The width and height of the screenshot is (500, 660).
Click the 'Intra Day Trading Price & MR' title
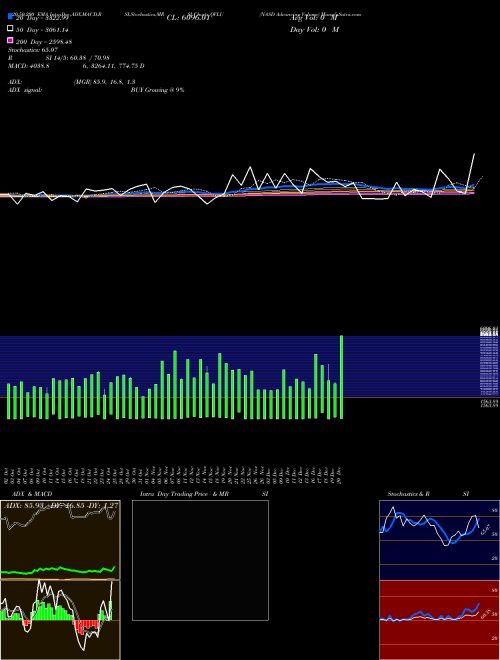[184, 494]
